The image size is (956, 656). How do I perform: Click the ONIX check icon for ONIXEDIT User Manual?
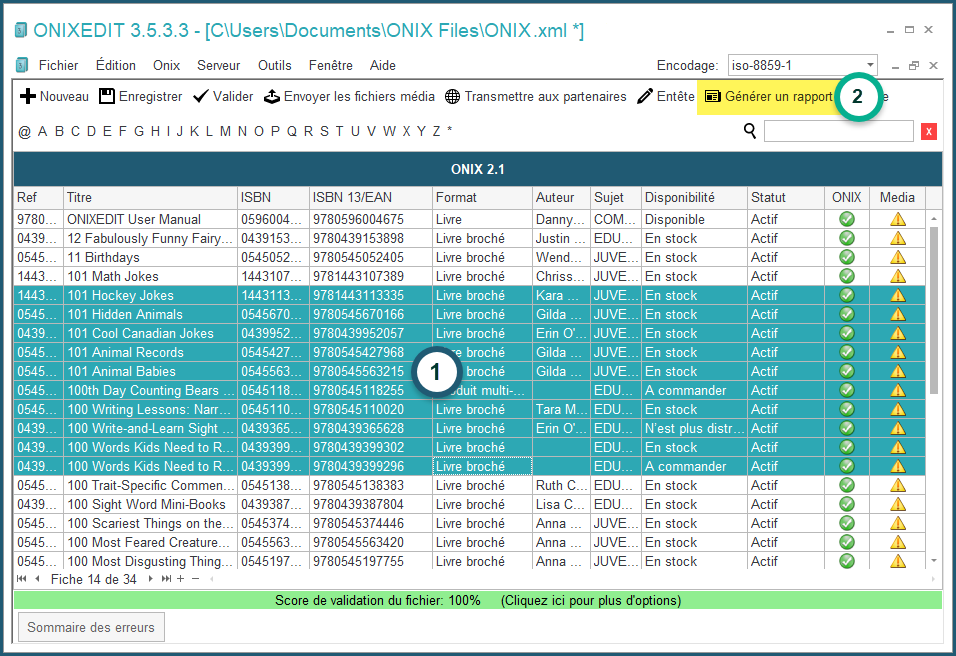(847, 219)
